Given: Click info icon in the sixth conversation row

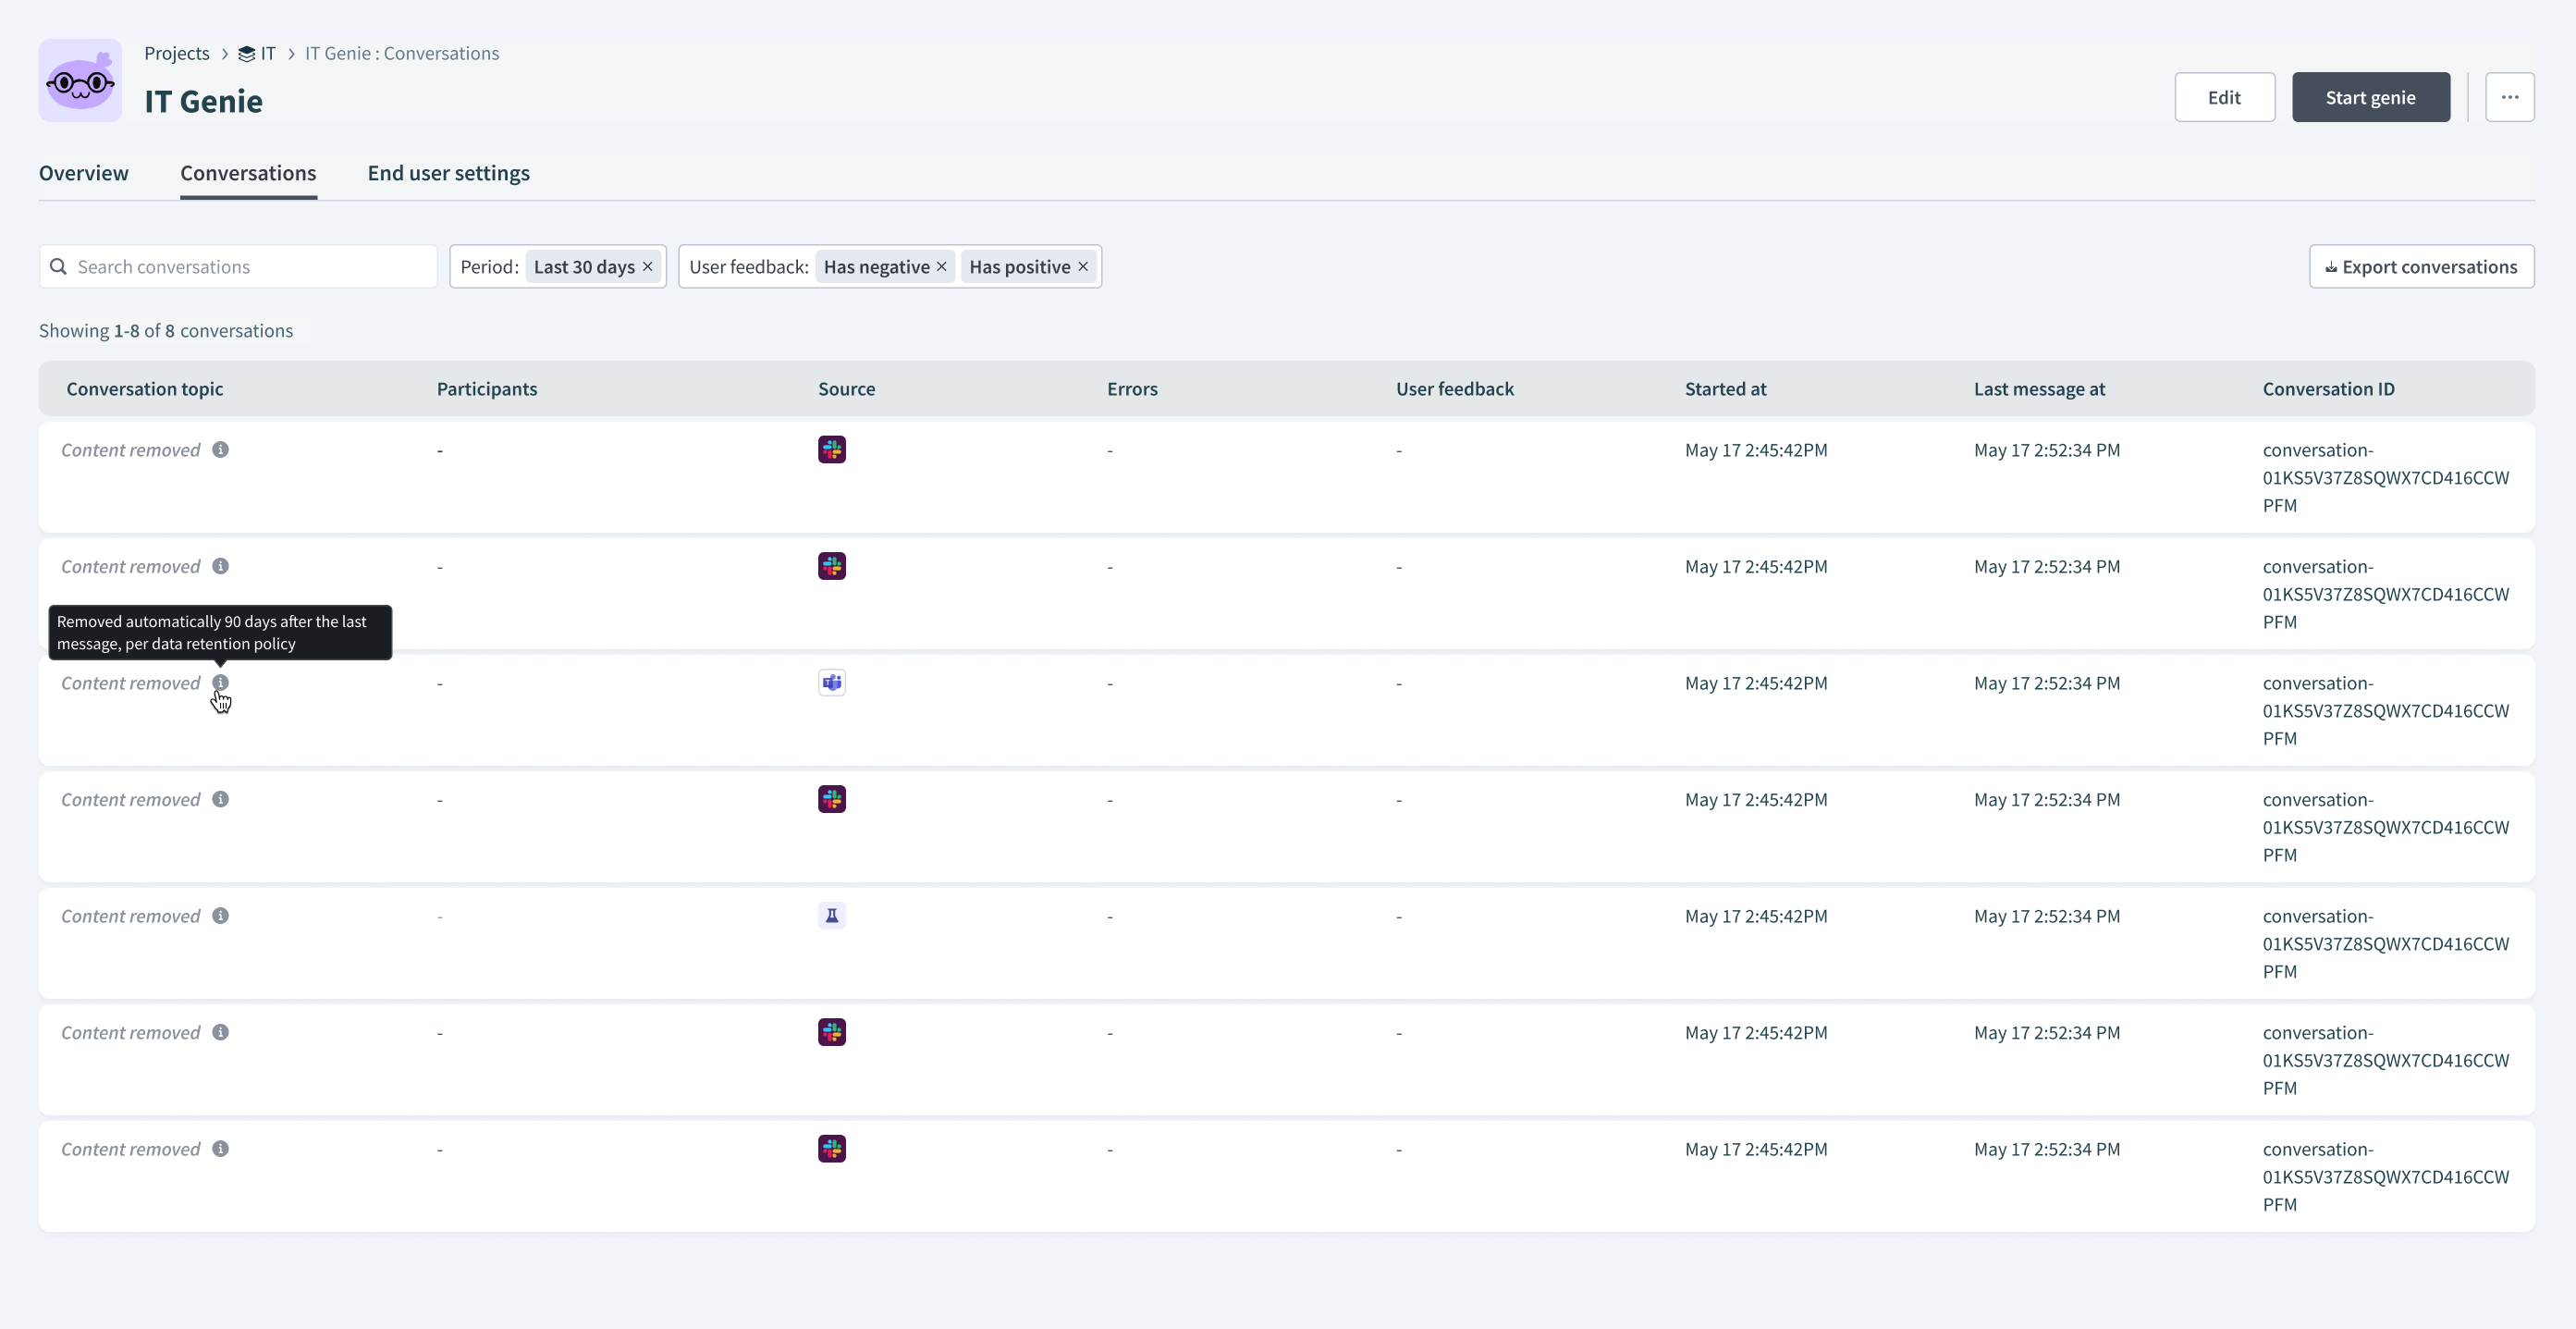Looking at the screenshot, I should 220,1032.
